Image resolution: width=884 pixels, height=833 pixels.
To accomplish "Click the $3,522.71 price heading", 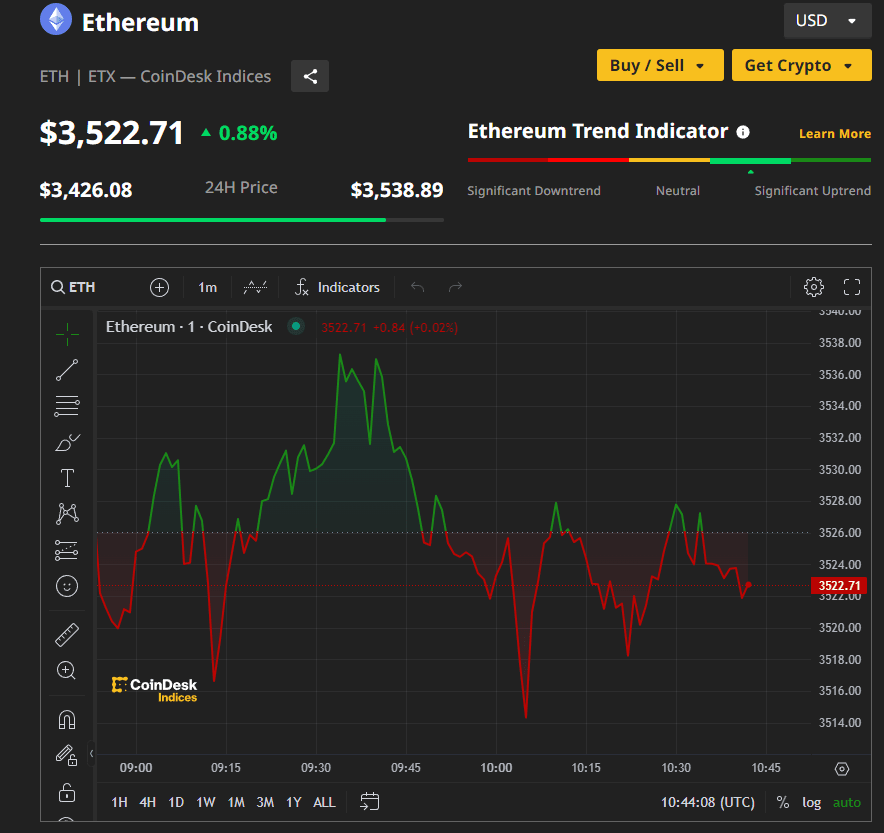I will pyautogui.click(x=112, y=133).
